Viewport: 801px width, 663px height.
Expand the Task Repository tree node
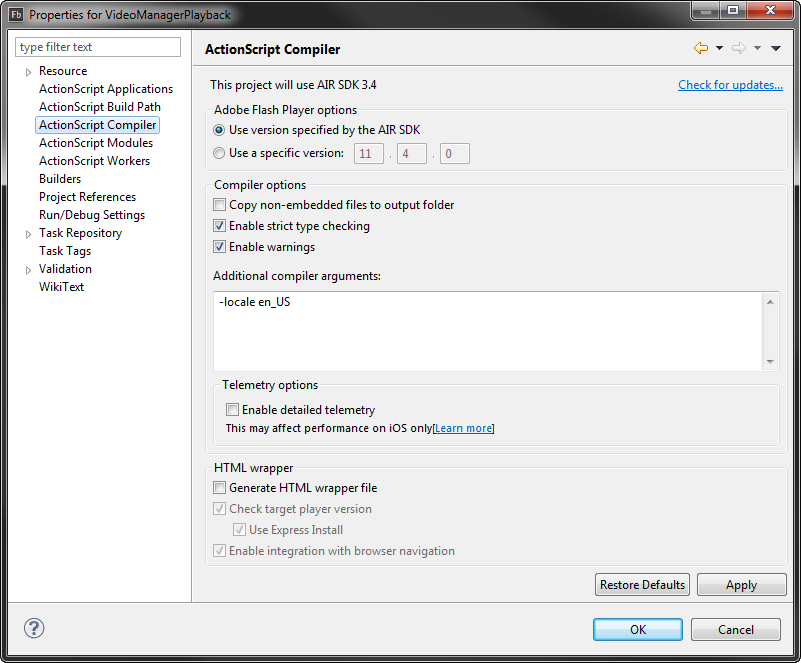29,234
